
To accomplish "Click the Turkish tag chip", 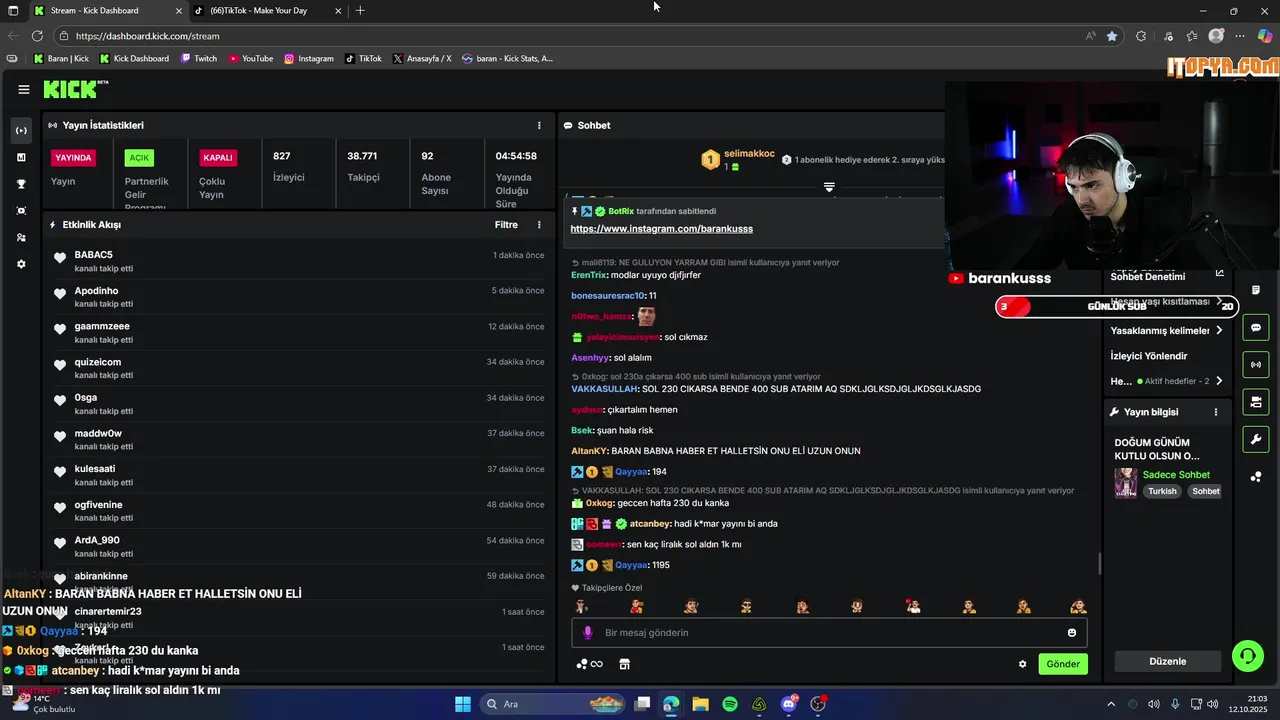I will click(x=1162, y=491).
